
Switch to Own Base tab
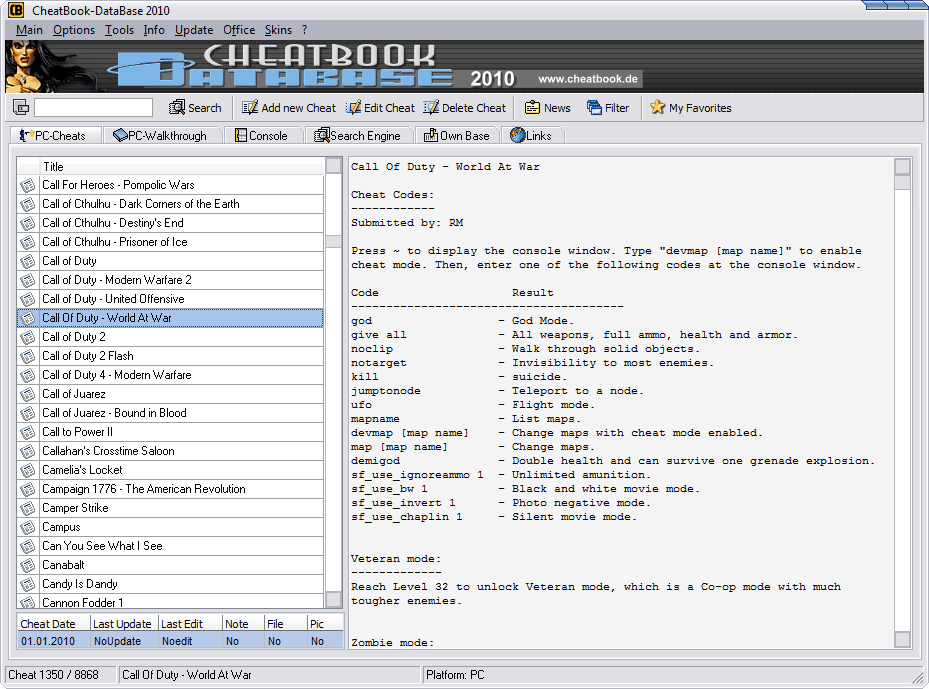457,136
